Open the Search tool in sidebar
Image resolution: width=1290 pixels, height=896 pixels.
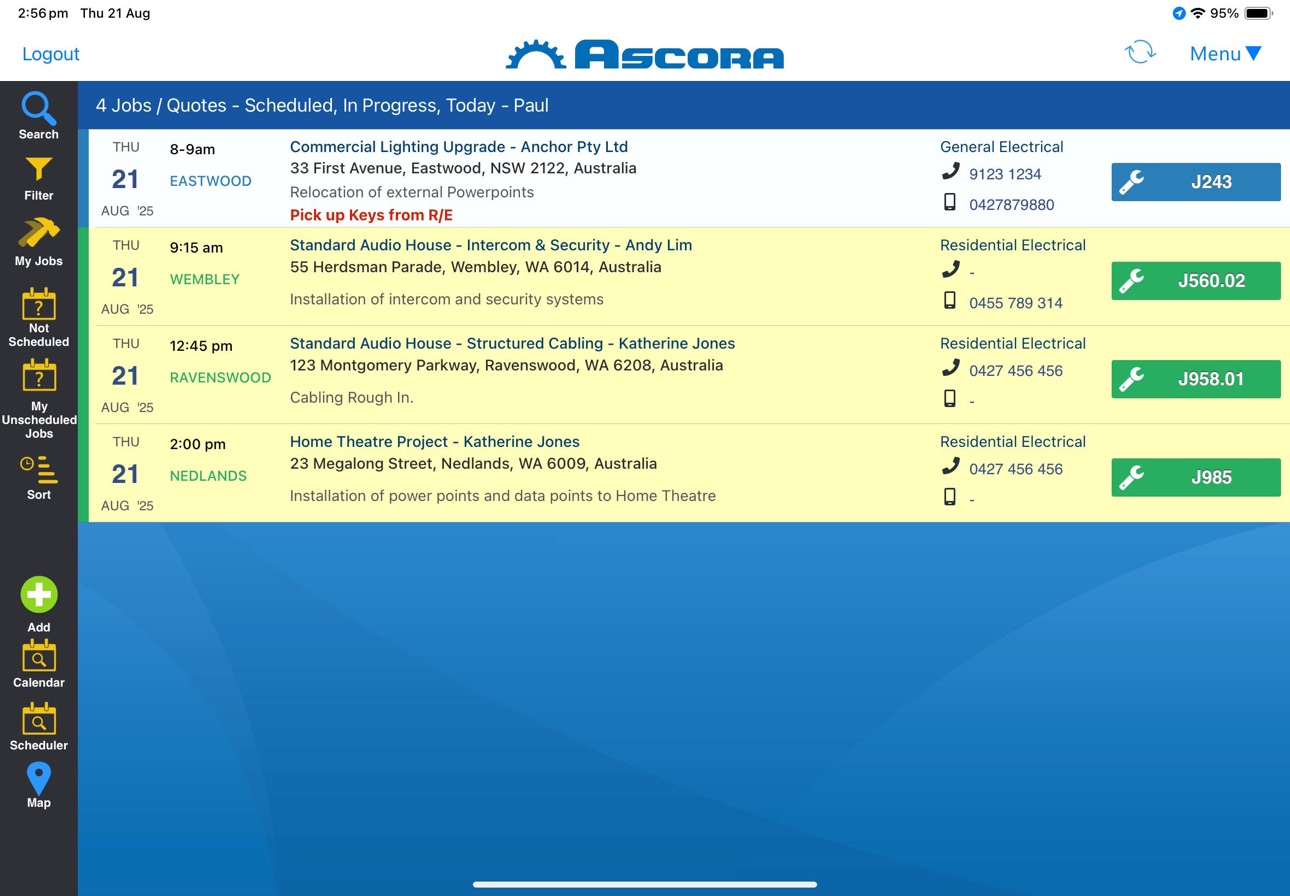click(38, 115)
